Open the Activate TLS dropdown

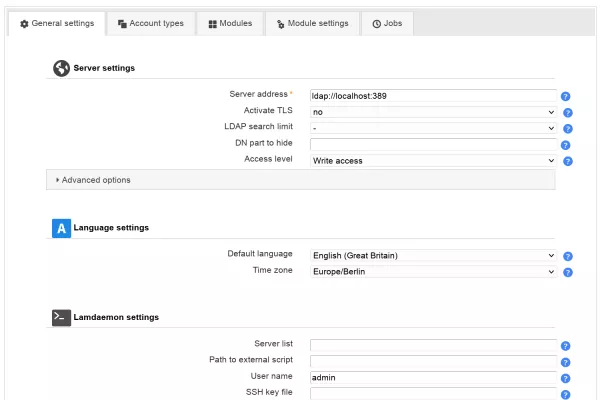point(433,112)
